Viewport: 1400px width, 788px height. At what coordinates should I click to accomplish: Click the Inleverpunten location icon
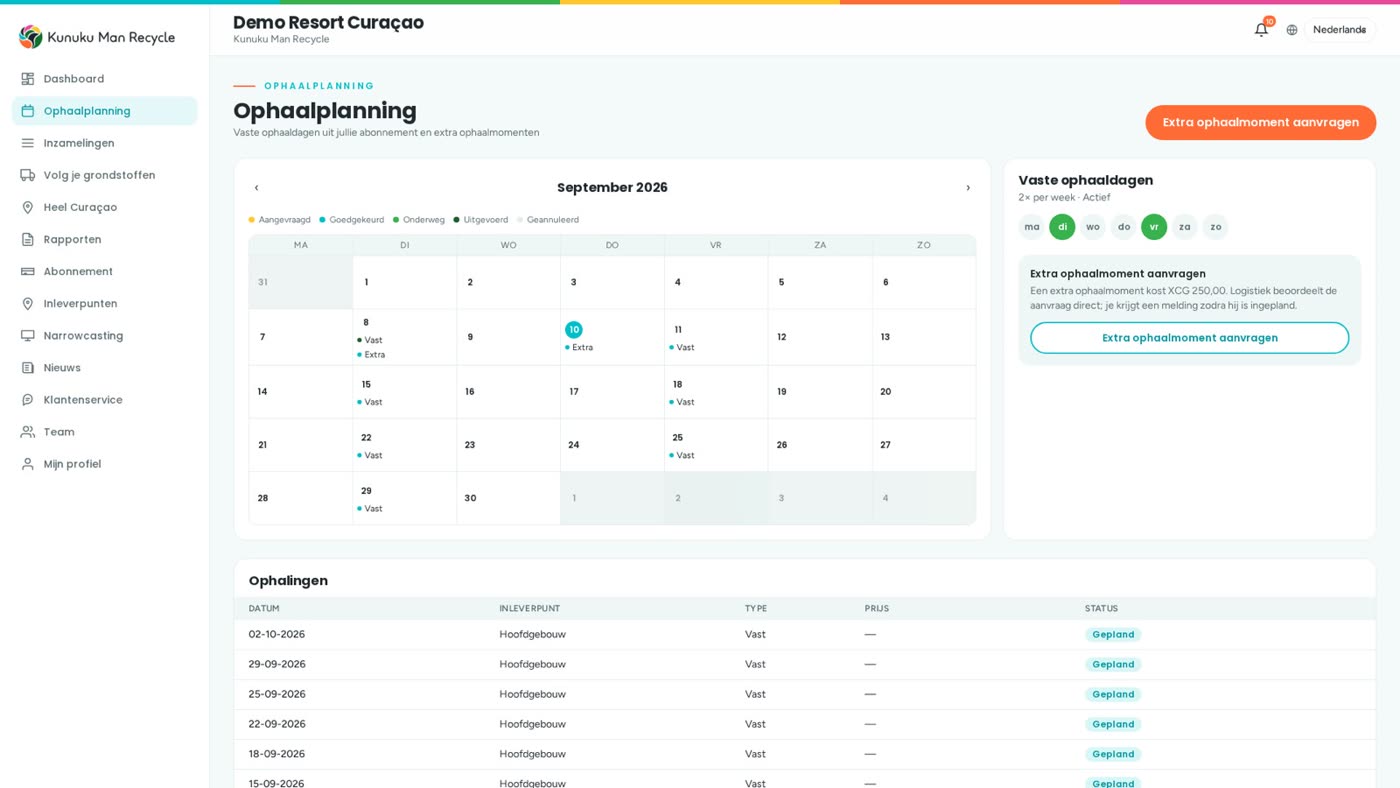[28, 303]
